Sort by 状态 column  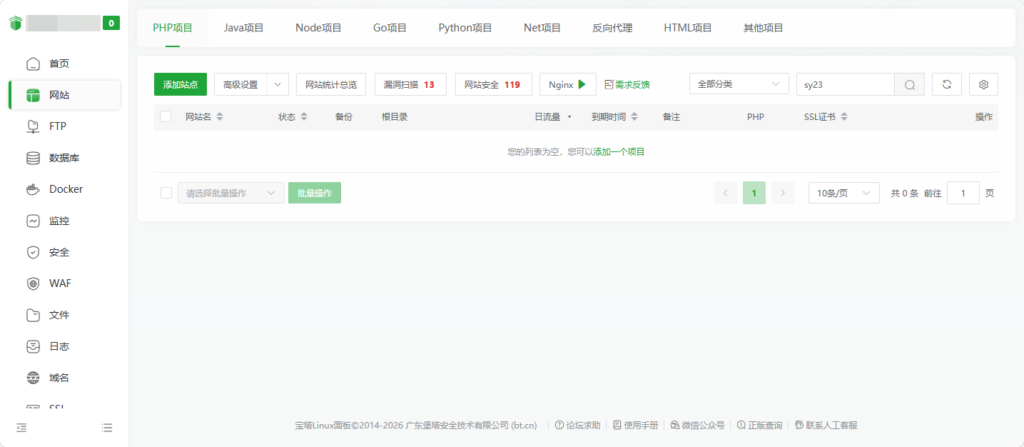[304, 117]
